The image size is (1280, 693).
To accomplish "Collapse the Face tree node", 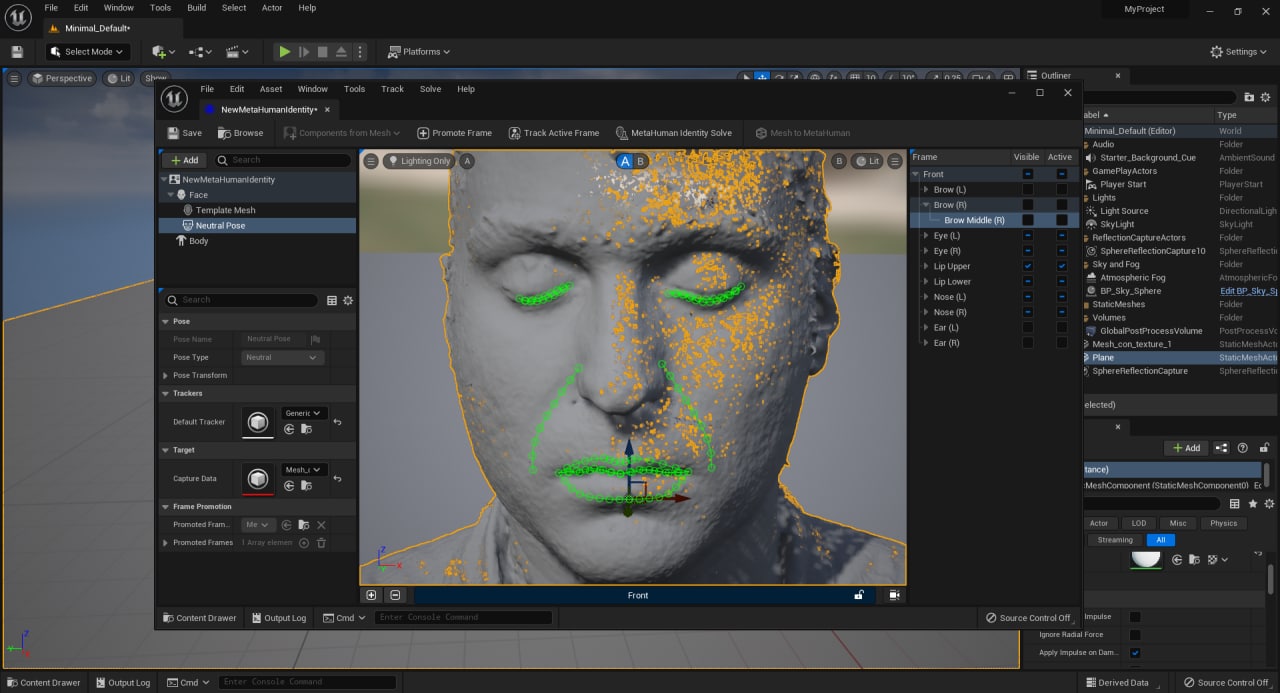I will (x=171, y=195).
